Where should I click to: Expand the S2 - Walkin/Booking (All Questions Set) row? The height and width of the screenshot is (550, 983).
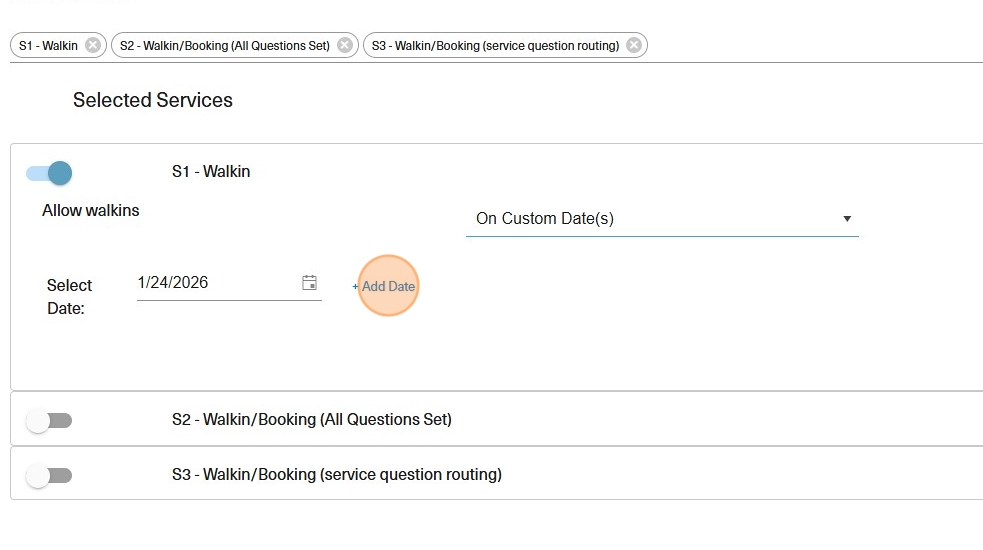coord(311,420)
